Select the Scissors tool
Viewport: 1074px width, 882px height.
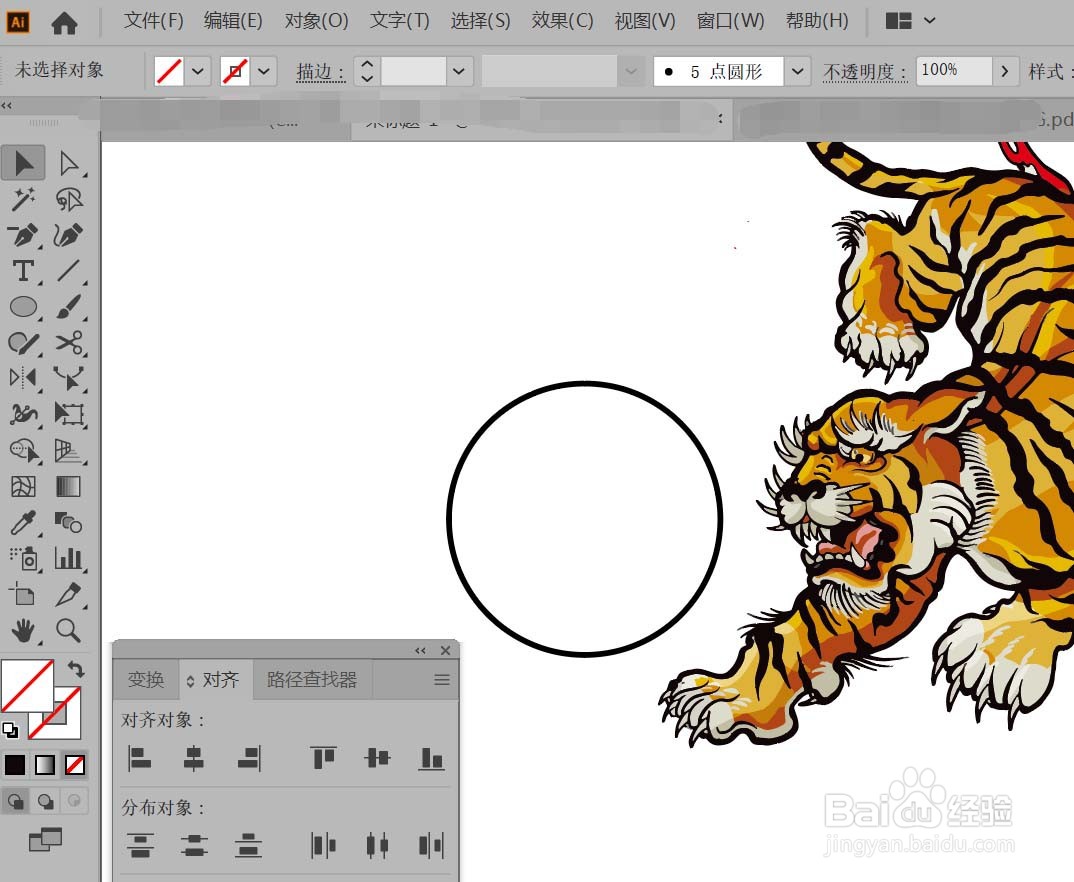coord(68,342)
